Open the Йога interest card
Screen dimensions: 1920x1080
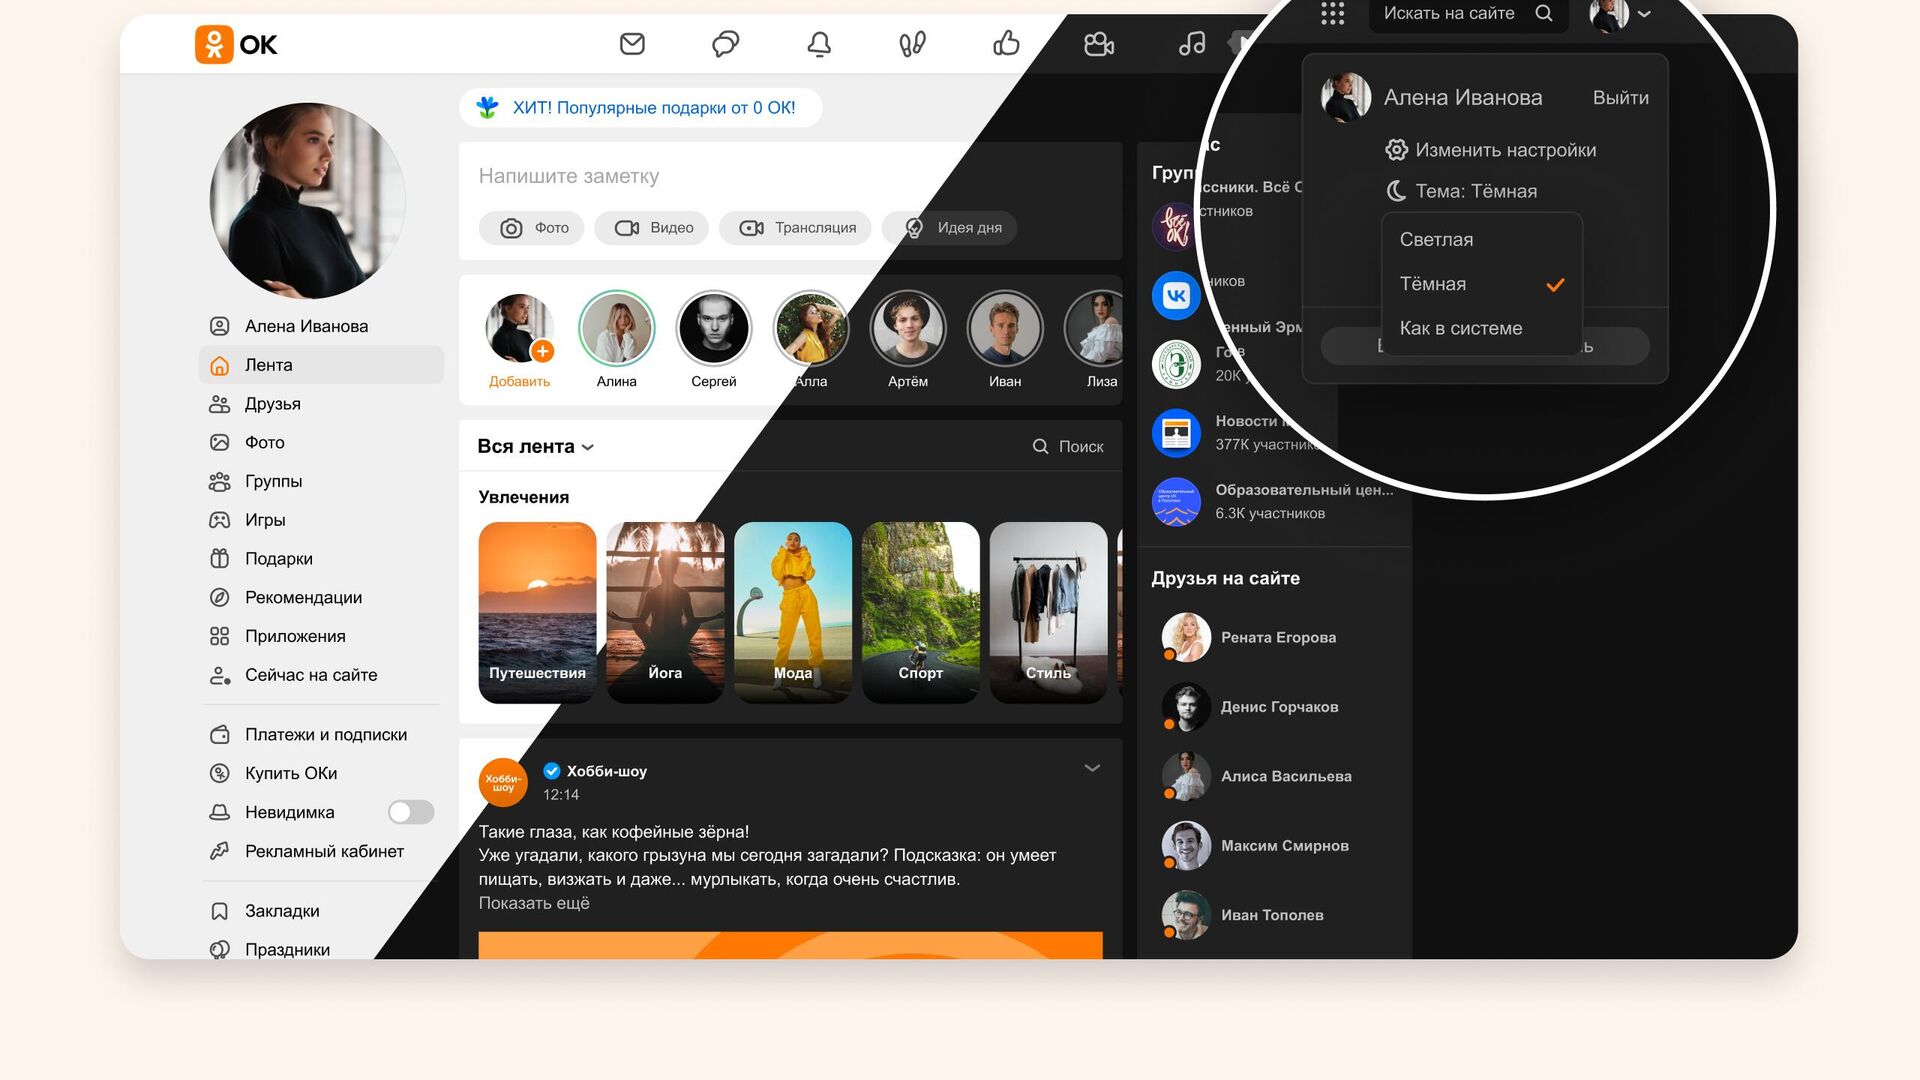665,612
